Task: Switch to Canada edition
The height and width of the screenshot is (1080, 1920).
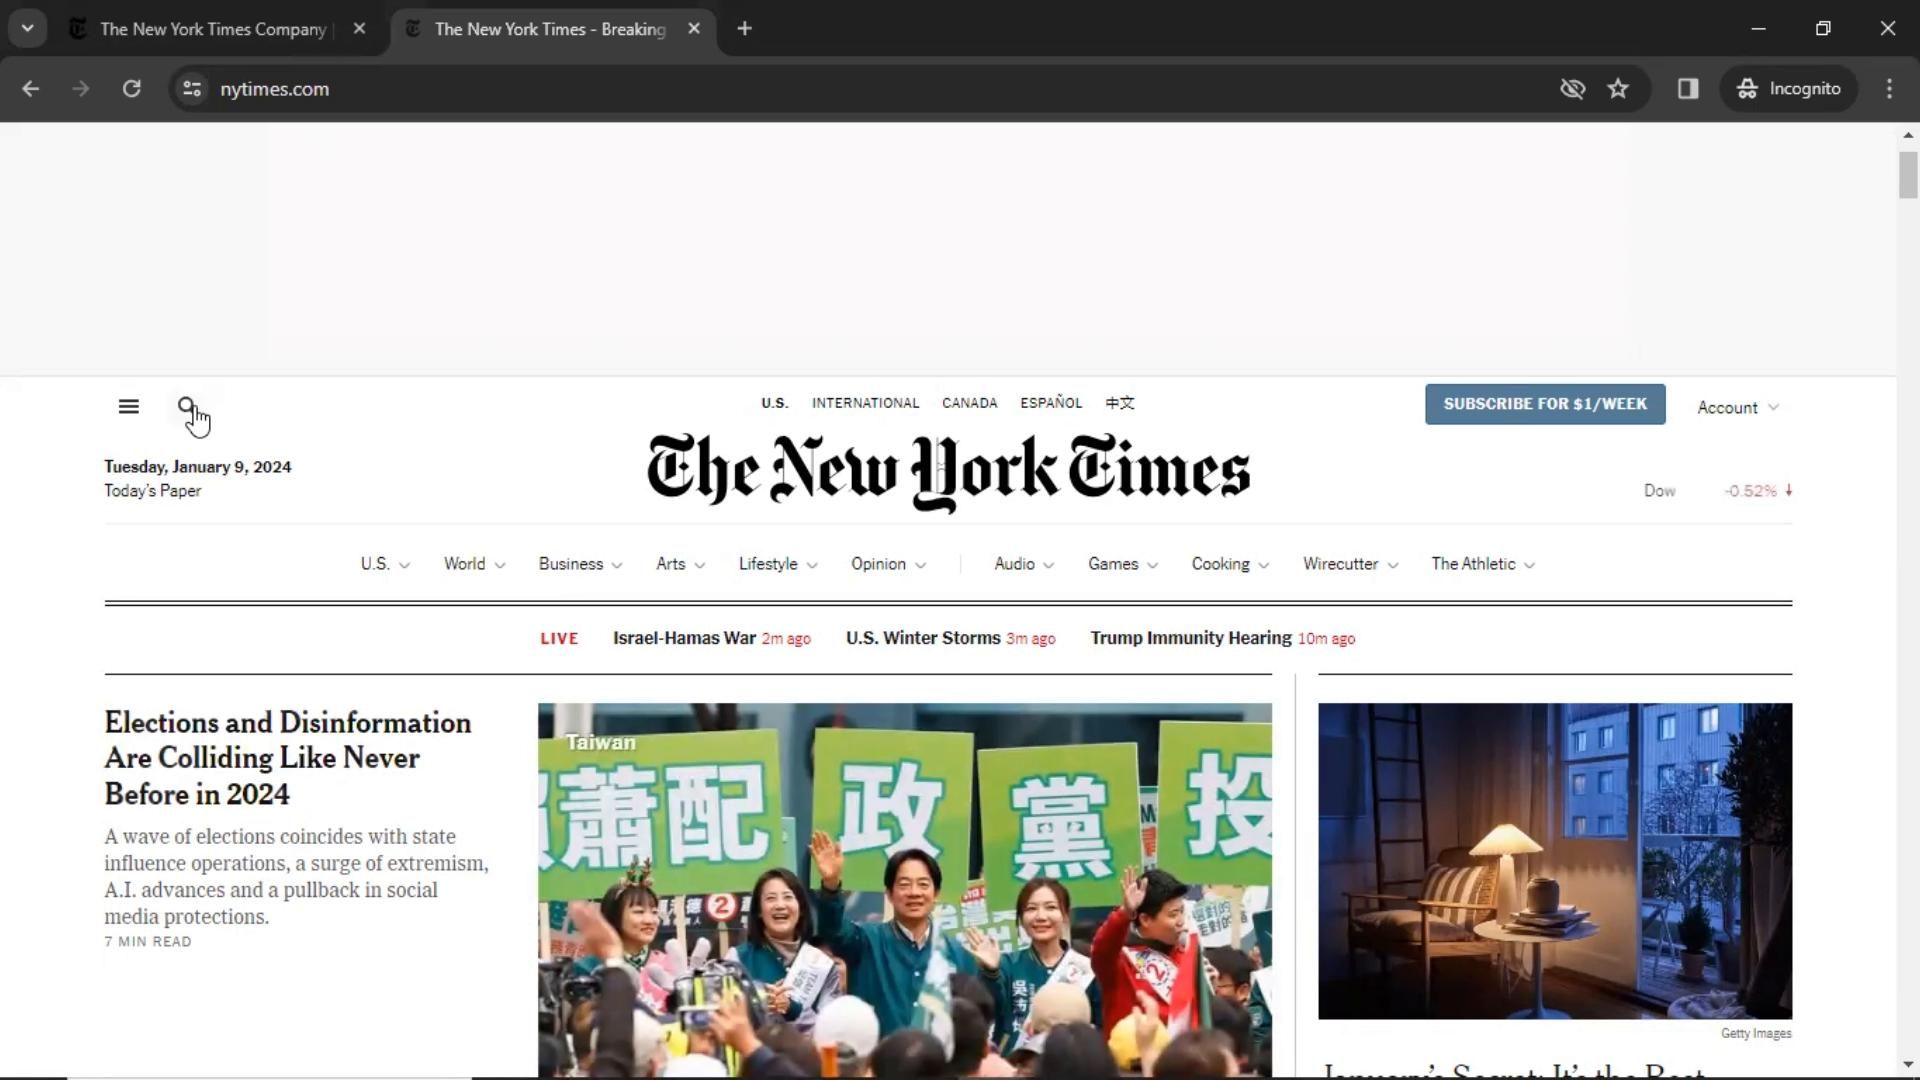Action: 969,403
